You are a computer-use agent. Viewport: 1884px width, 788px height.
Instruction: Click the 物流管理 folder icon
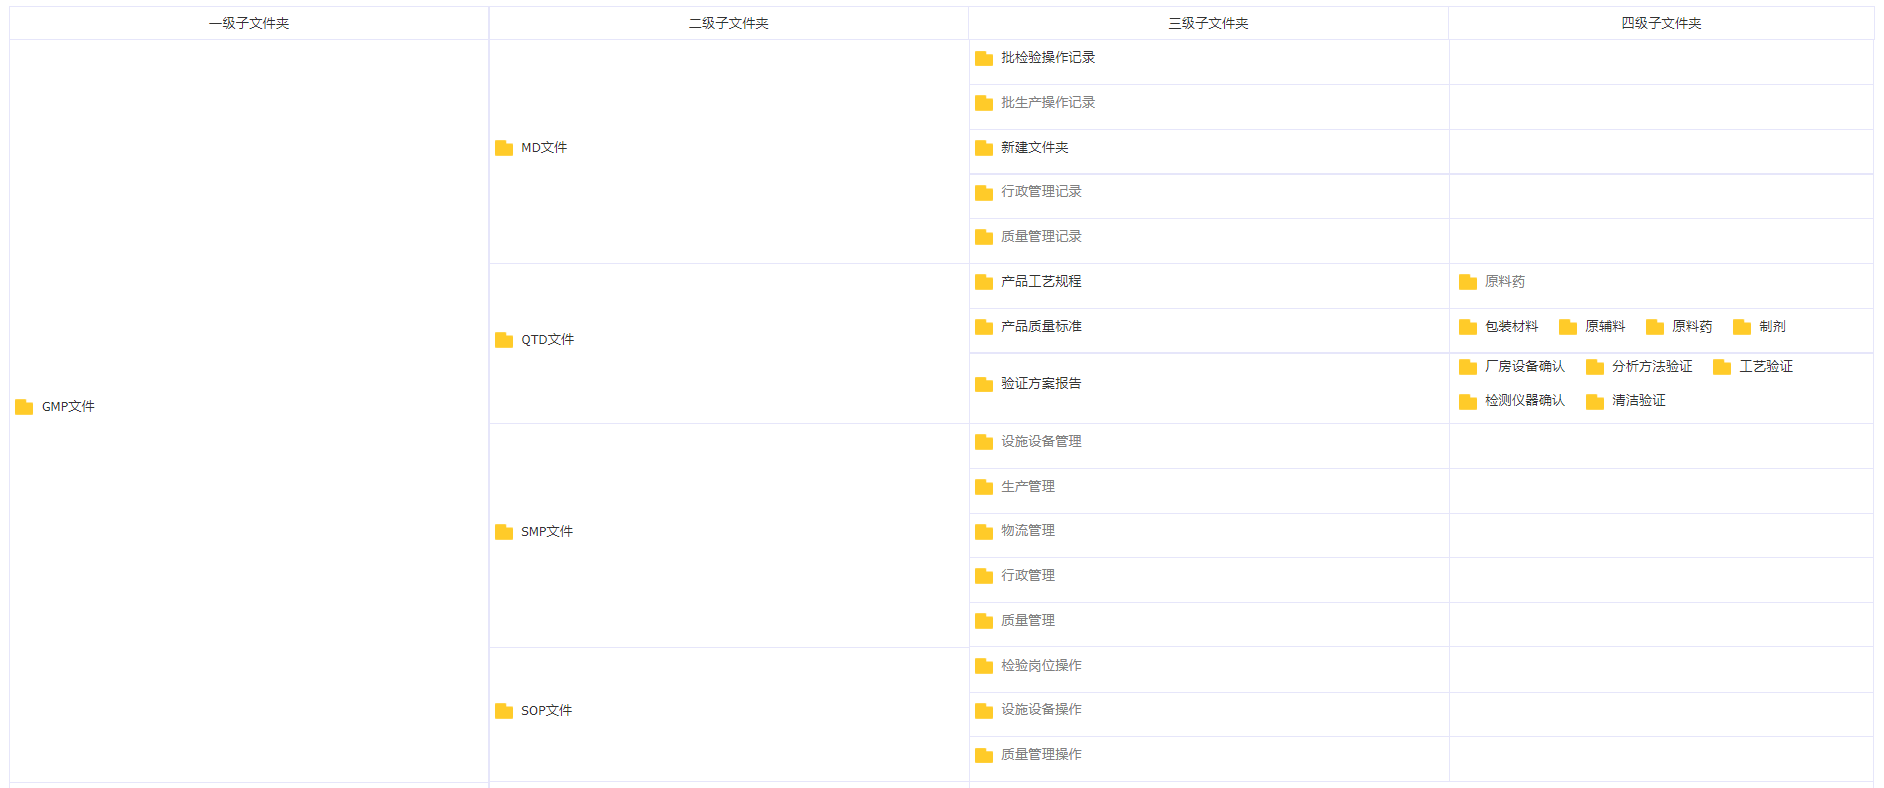pyautogui.click(x=984, y=531)
